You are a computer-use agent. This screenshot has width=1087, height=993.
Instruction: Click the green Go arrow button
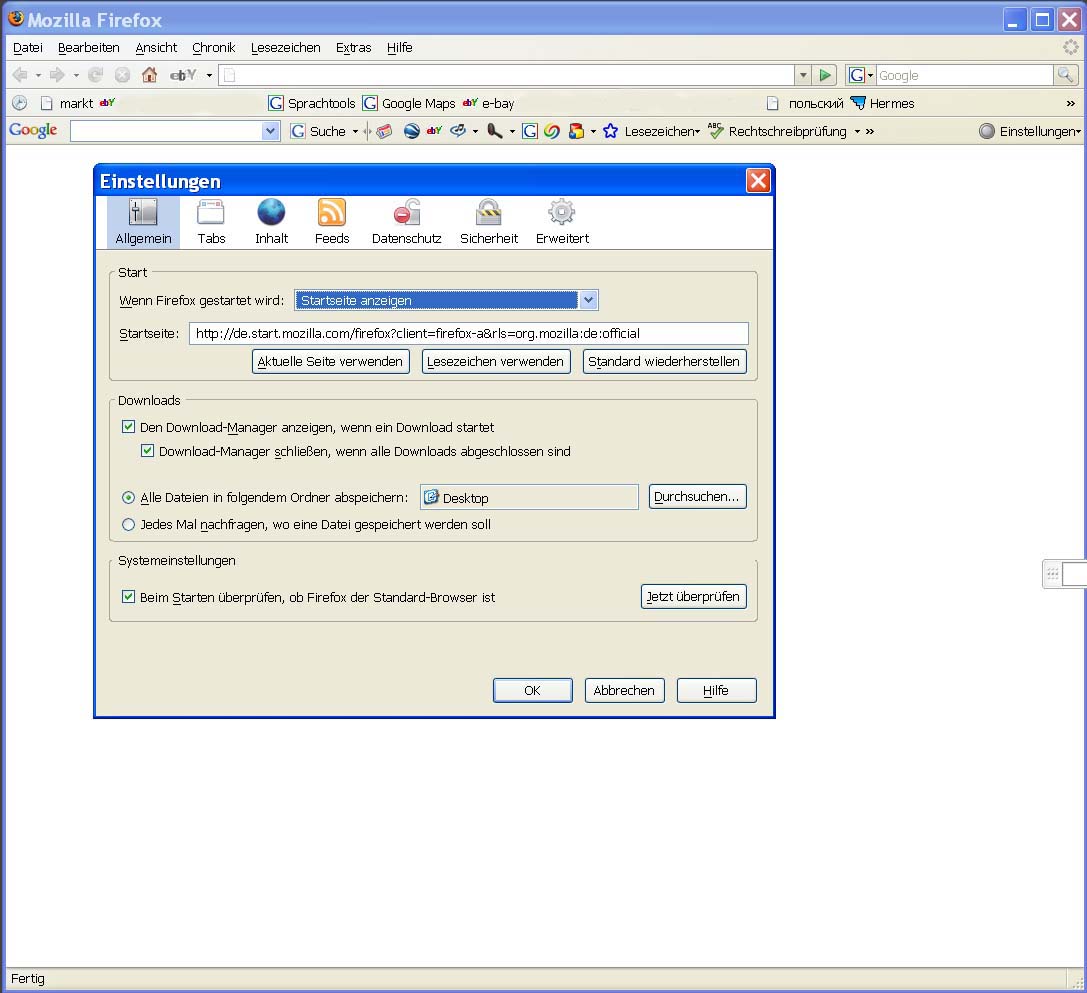pos(825,75)
